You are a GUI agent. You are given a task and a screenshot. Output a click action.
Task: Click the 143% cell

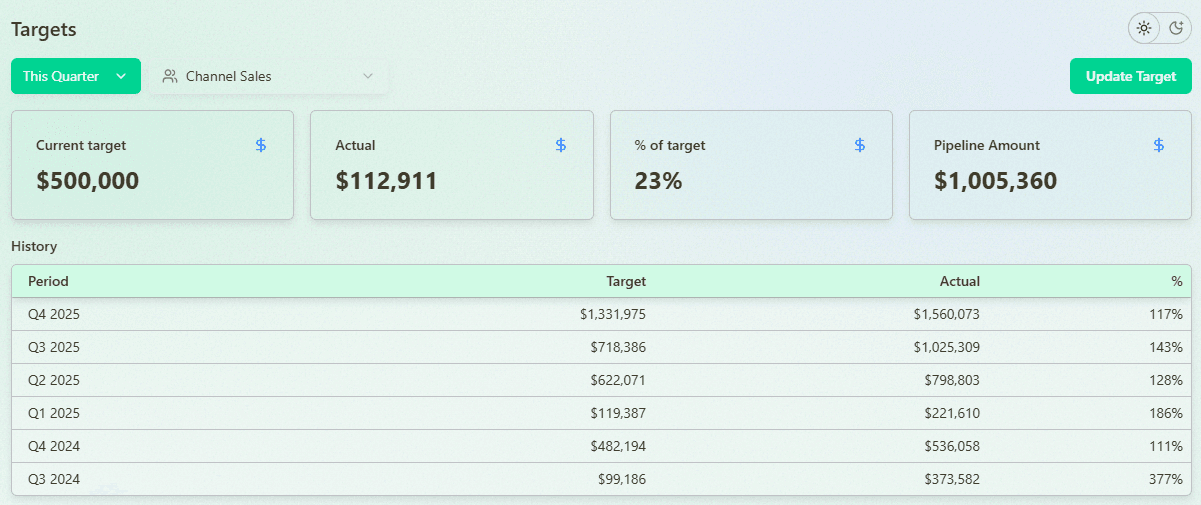[1166, 347]
